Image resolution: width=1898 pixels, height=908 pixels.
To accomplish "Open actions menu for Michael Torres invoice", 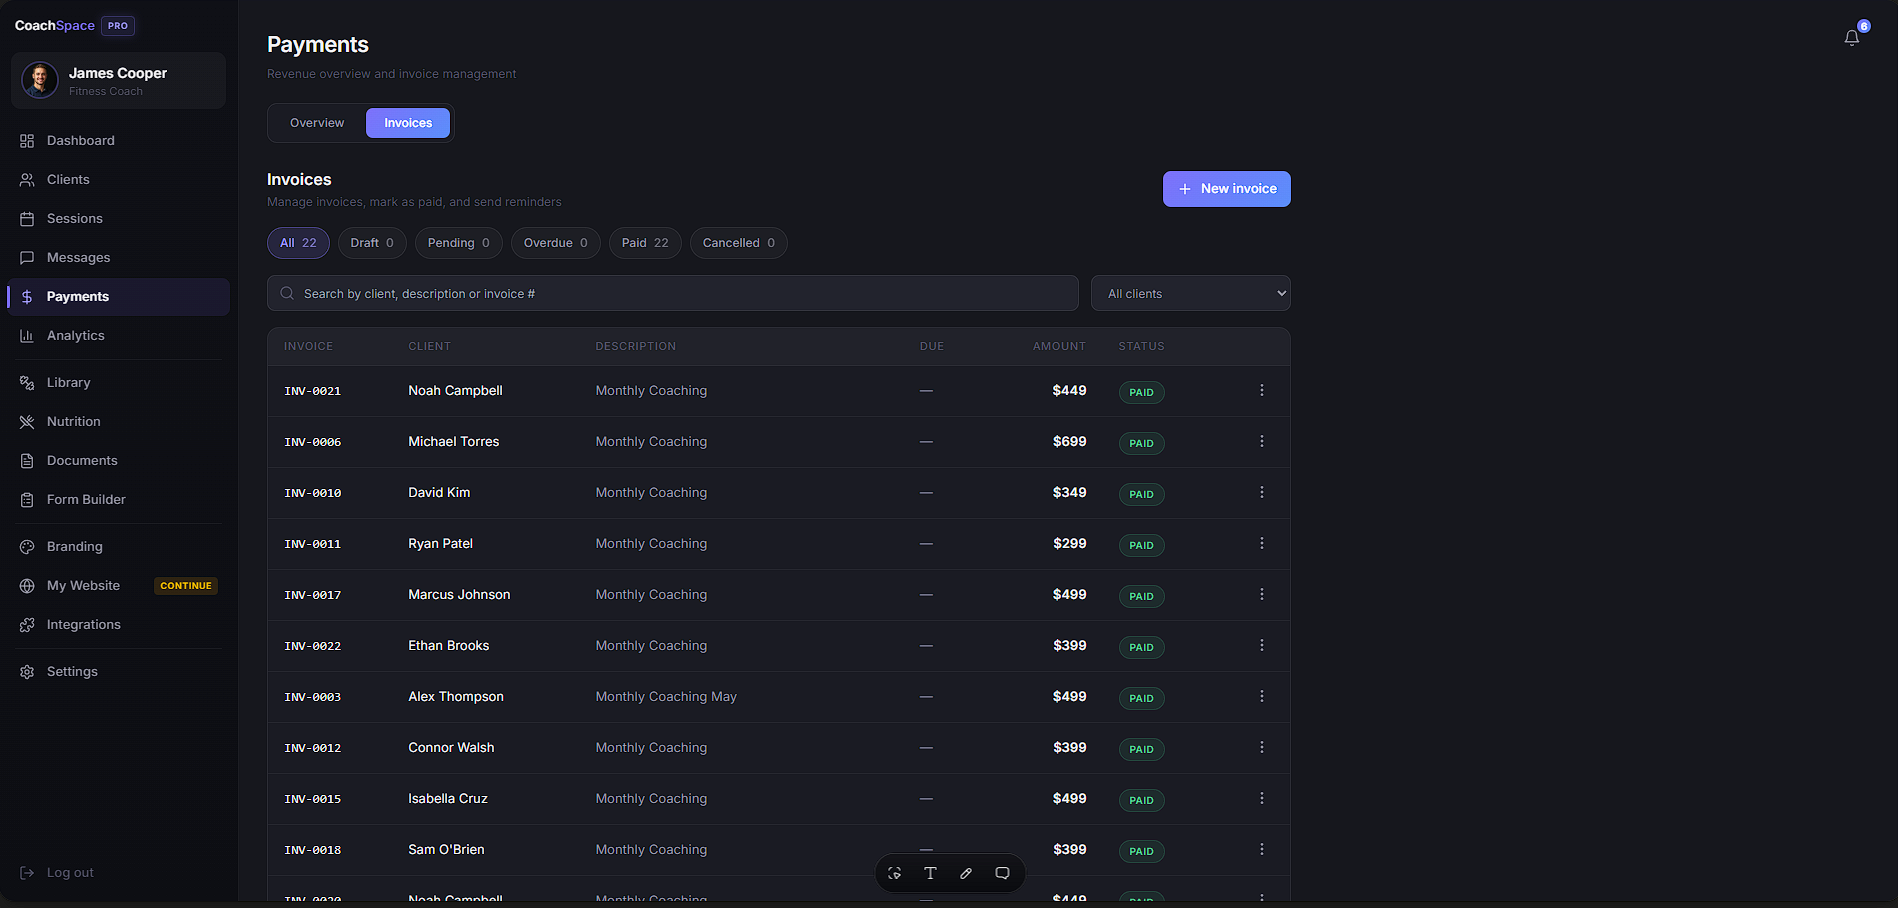I will [x=1262, y=441].
